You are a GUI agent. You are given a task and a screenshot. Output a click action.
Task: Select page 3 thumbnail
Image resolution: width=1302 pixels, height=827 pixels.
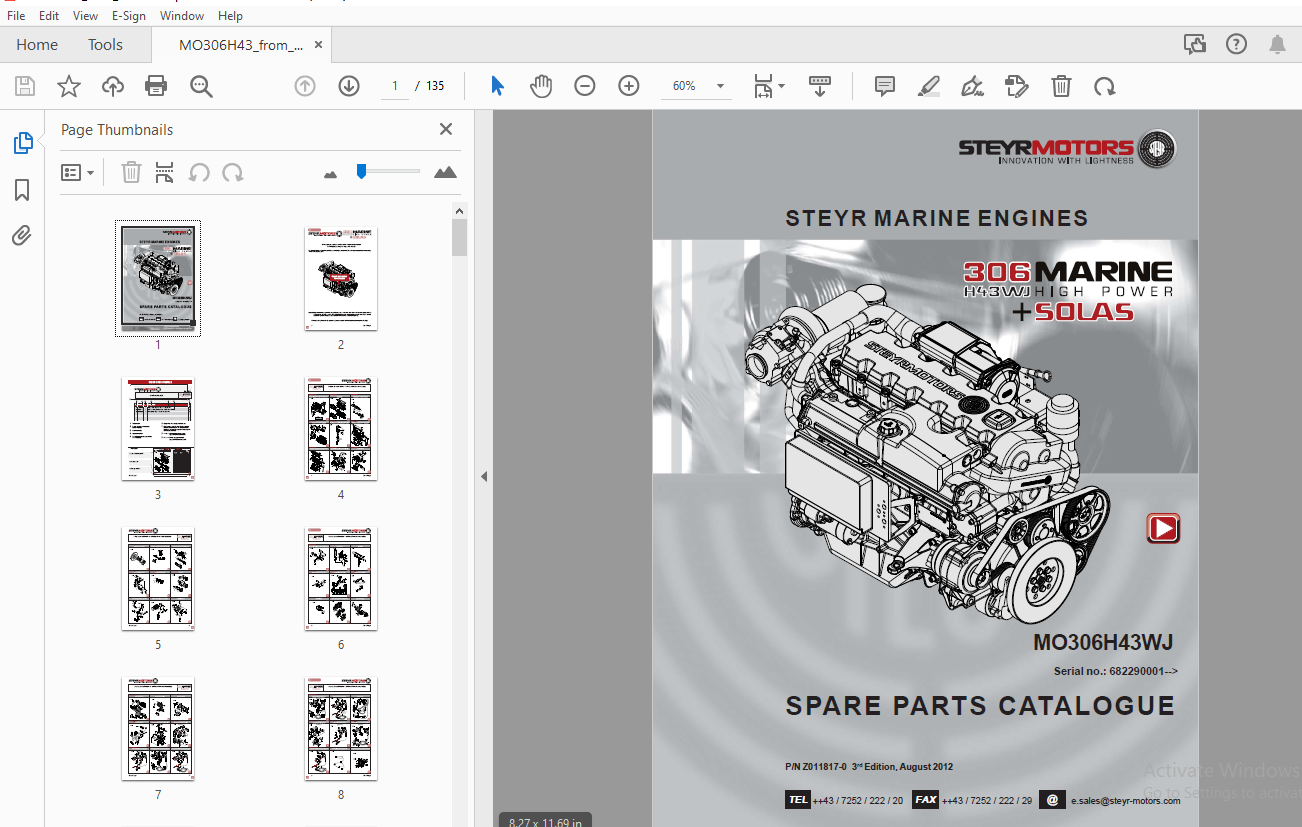point(158,428)
